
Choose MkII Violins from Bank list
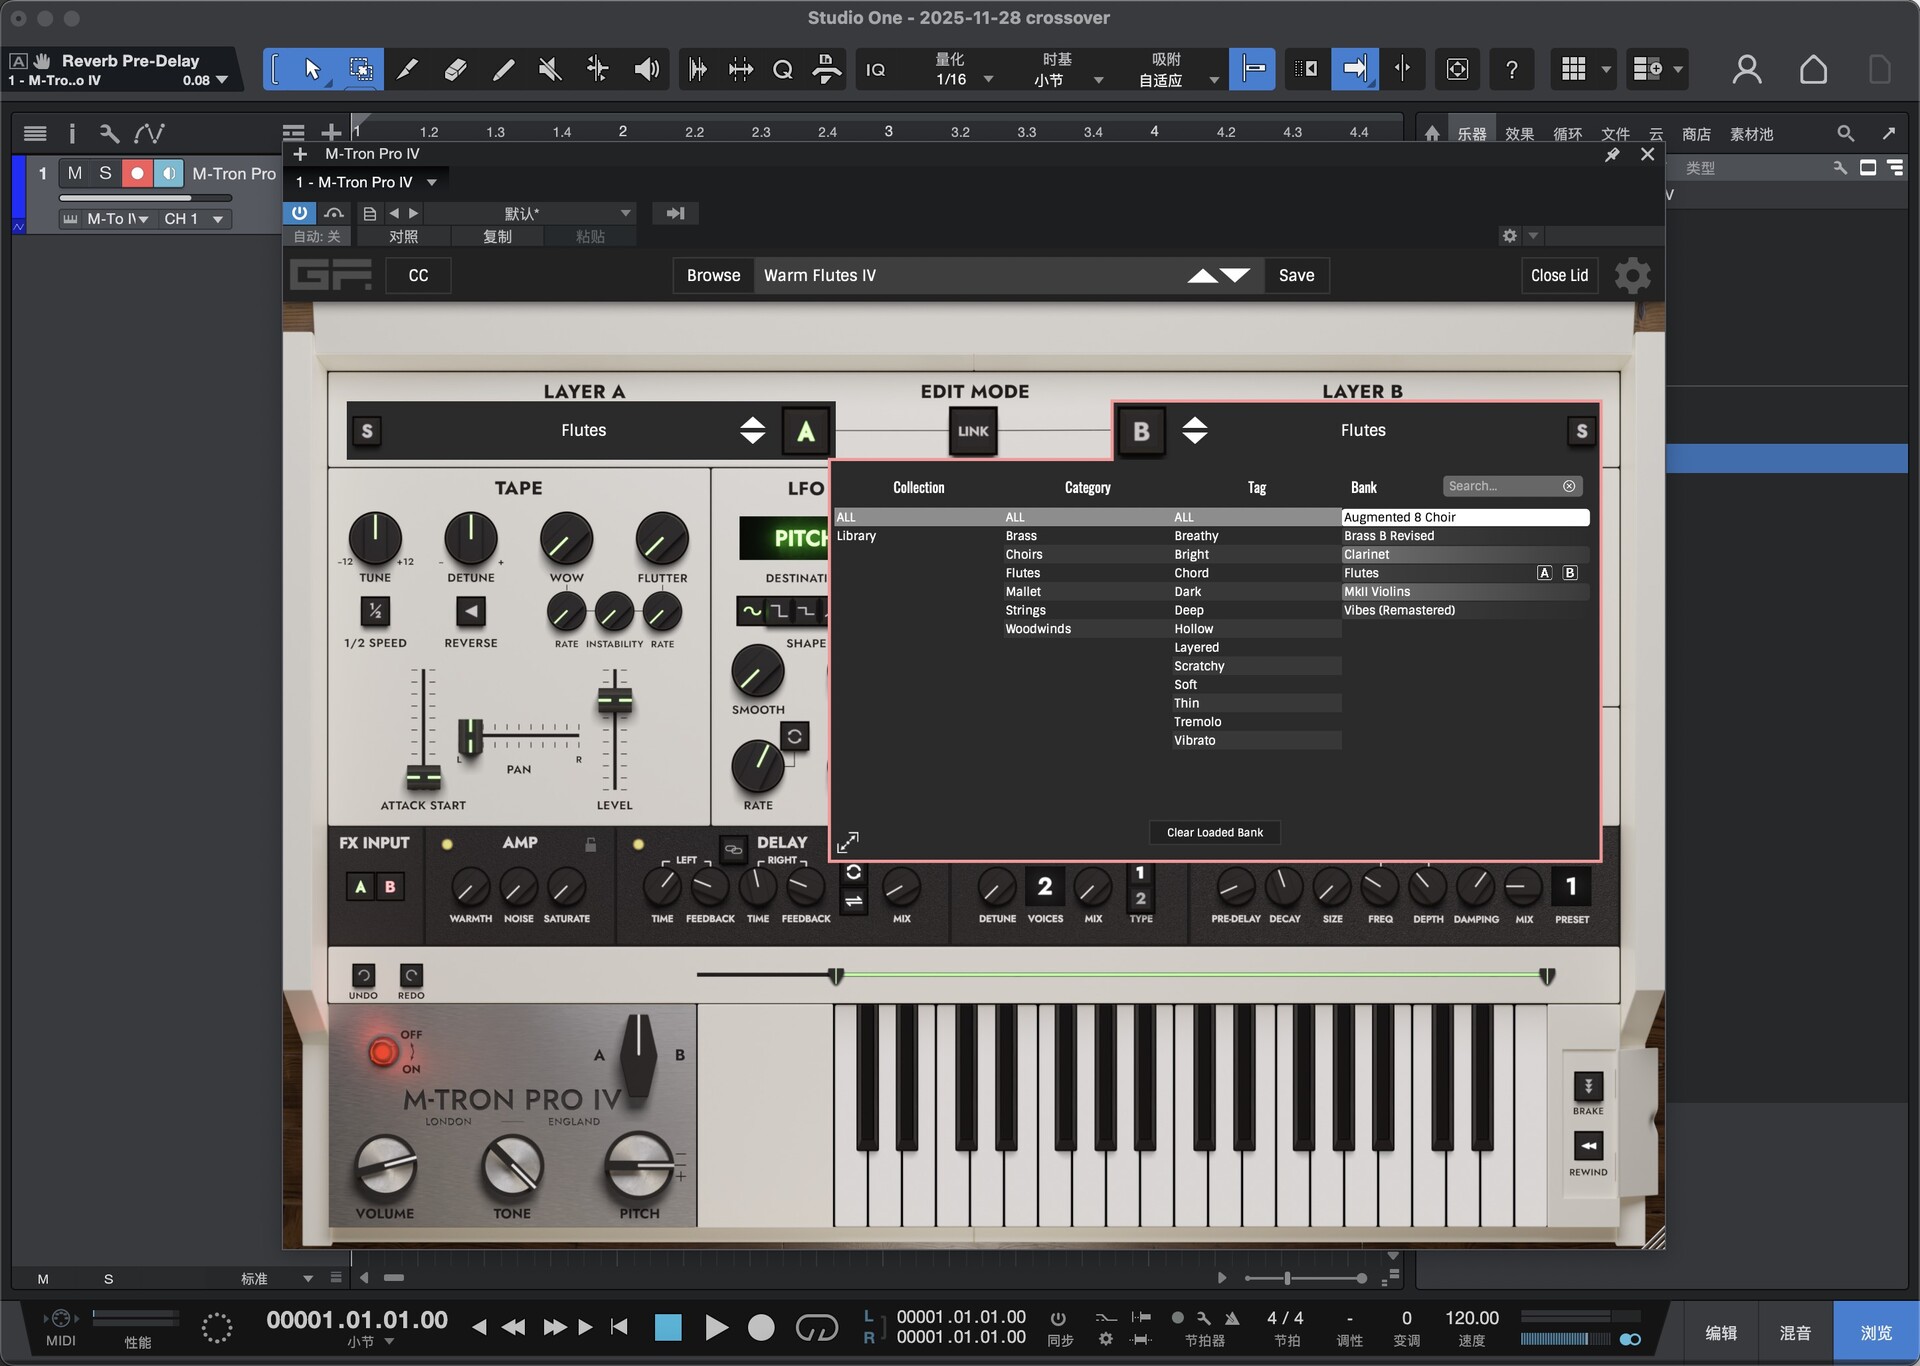click(x=1376, y=592)
